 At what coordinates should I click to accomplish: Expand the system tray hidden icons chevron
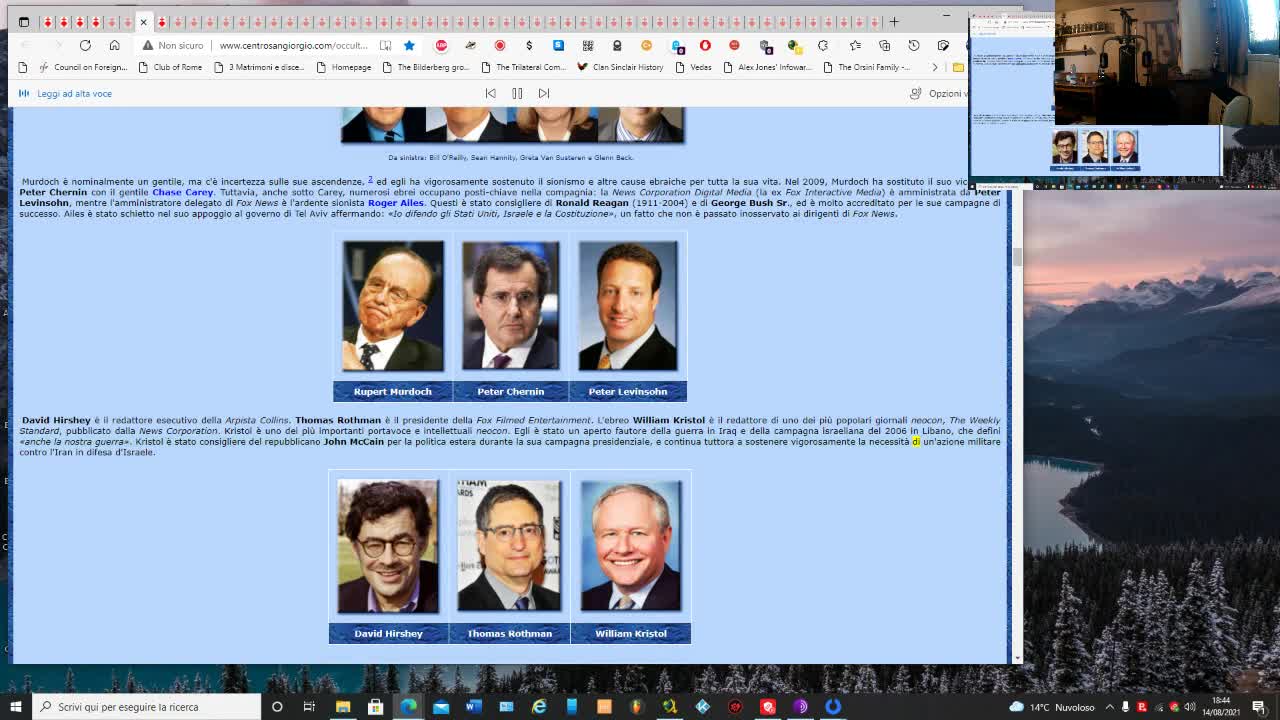click(x=1109, y=707)
